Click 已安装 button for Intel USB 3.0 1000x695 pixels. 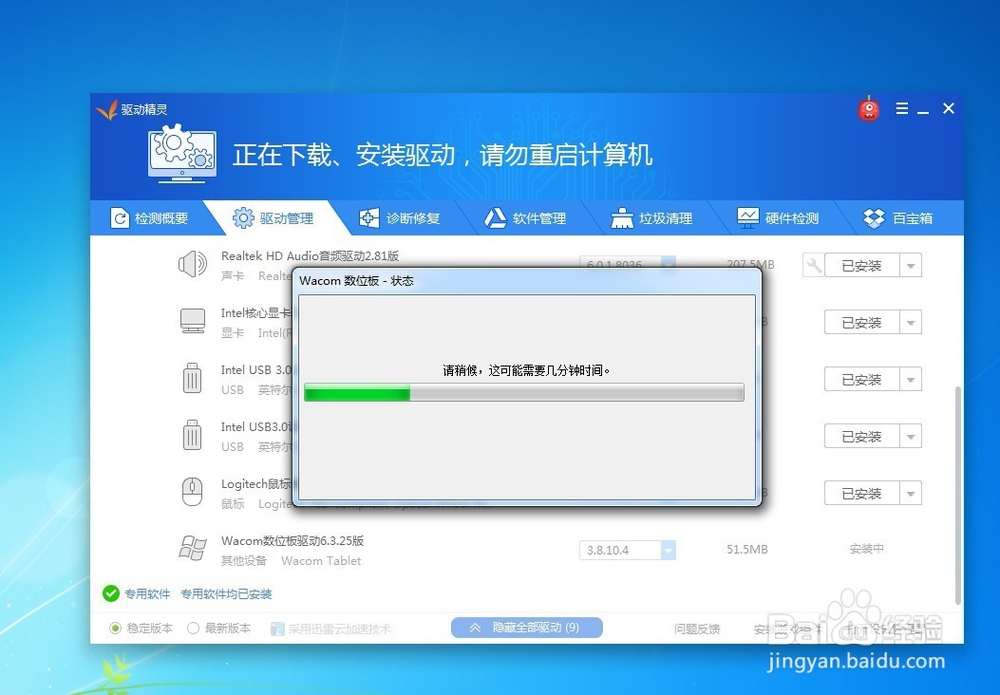pos(862,379)
